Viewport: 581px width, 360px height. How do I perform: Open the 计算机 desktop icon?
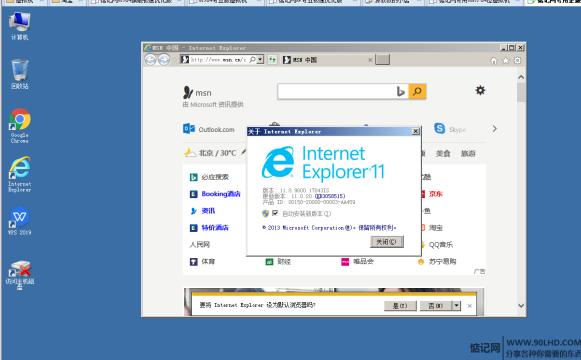[x=19, y=26]
